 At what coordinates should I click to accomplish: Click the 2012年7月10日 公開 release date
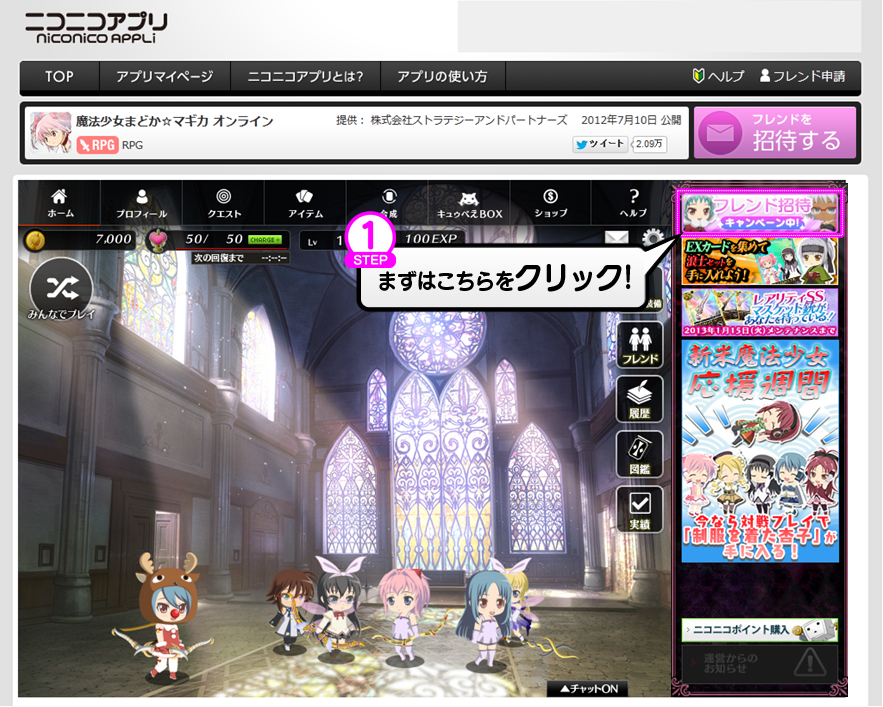tap(631, 120)
